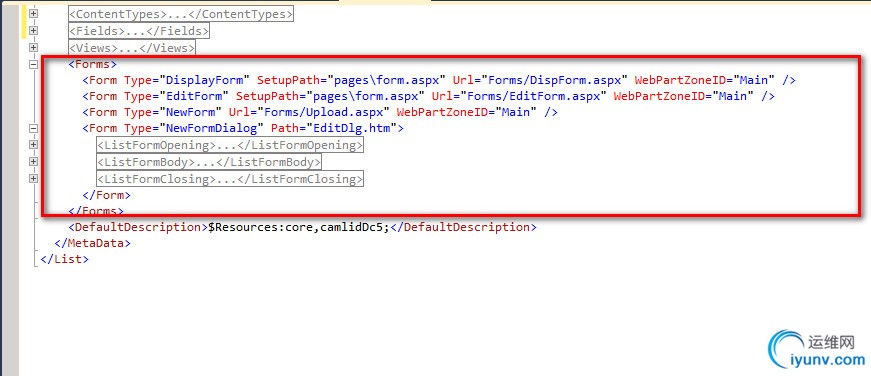871x376 pixels.
Task: Click the "EditDlg.htm" Path value
Action: pyautogui.click(x=351, y=128)
